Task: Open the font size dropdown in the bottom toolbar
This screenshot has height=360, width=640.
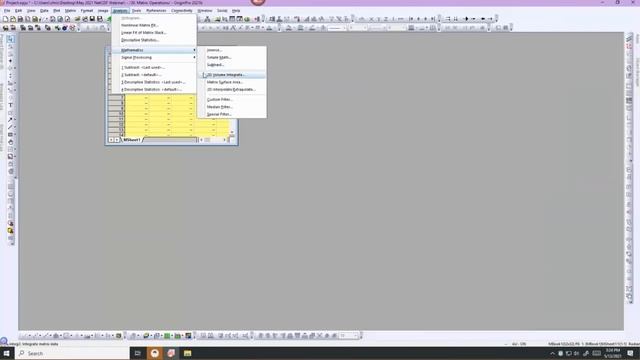Action: pyautogui.click(x=349, y=336)
